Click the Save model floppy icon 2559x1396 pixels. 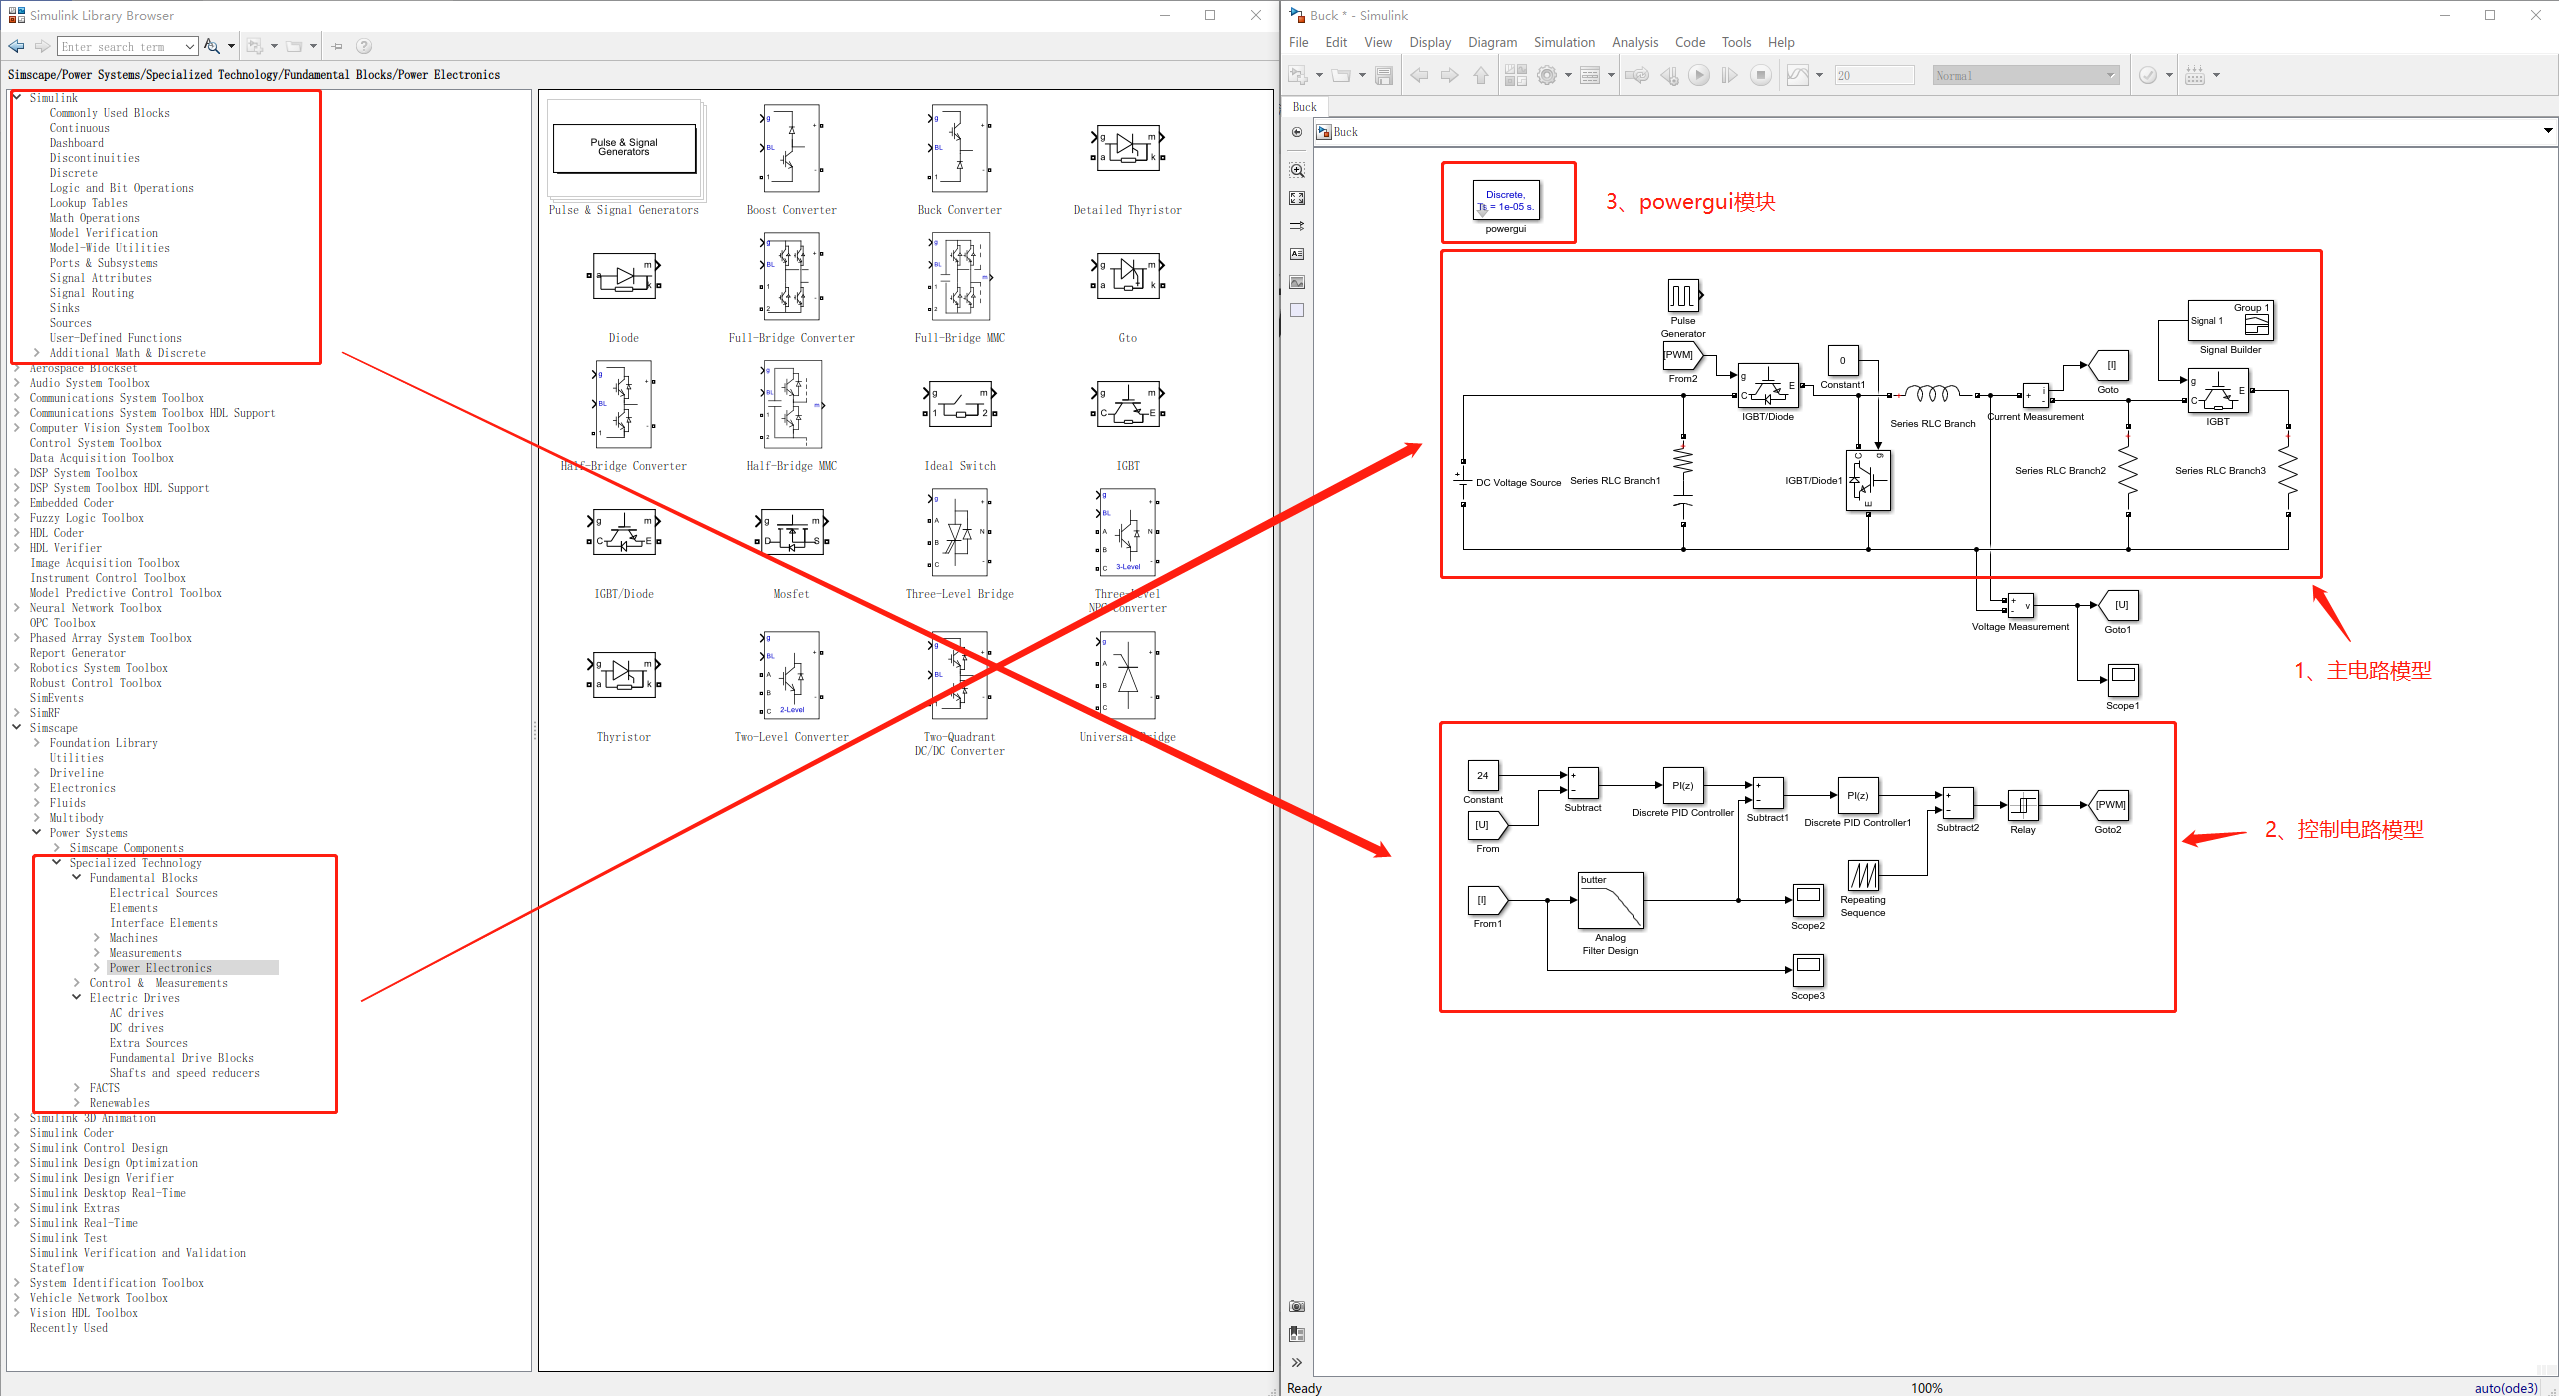point(1384,75)
